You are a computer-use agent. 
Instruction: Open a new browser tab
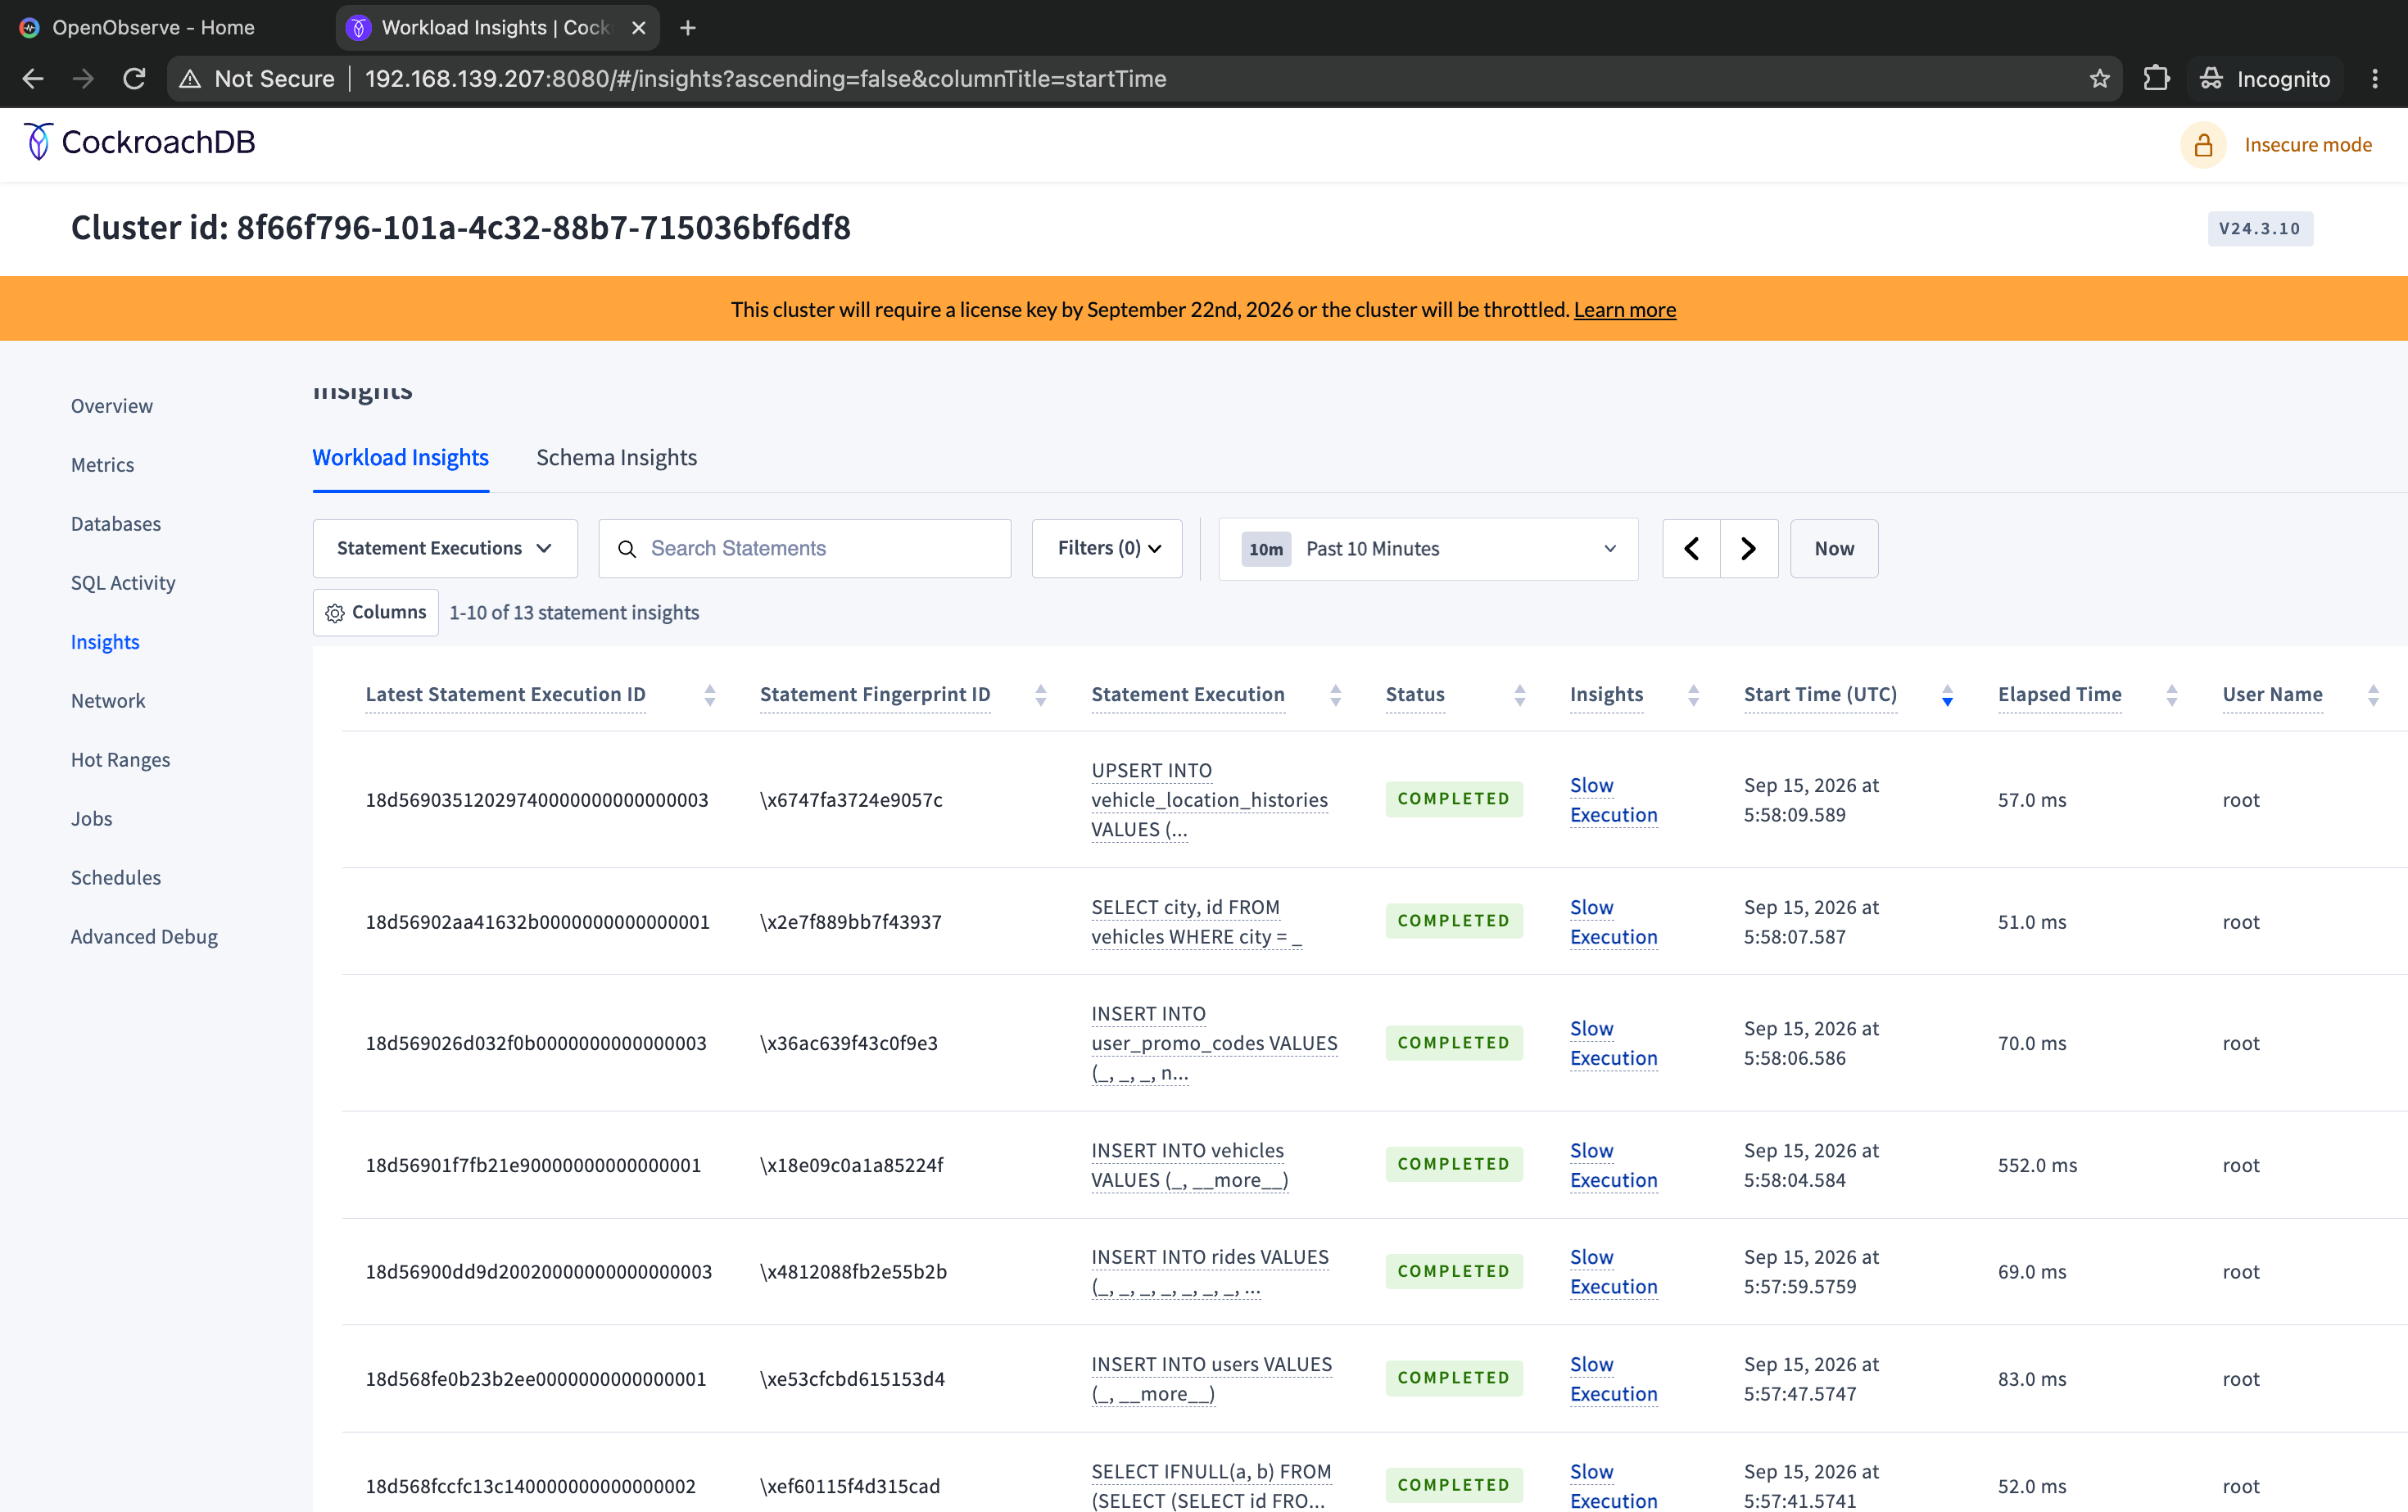coord(688,28)
